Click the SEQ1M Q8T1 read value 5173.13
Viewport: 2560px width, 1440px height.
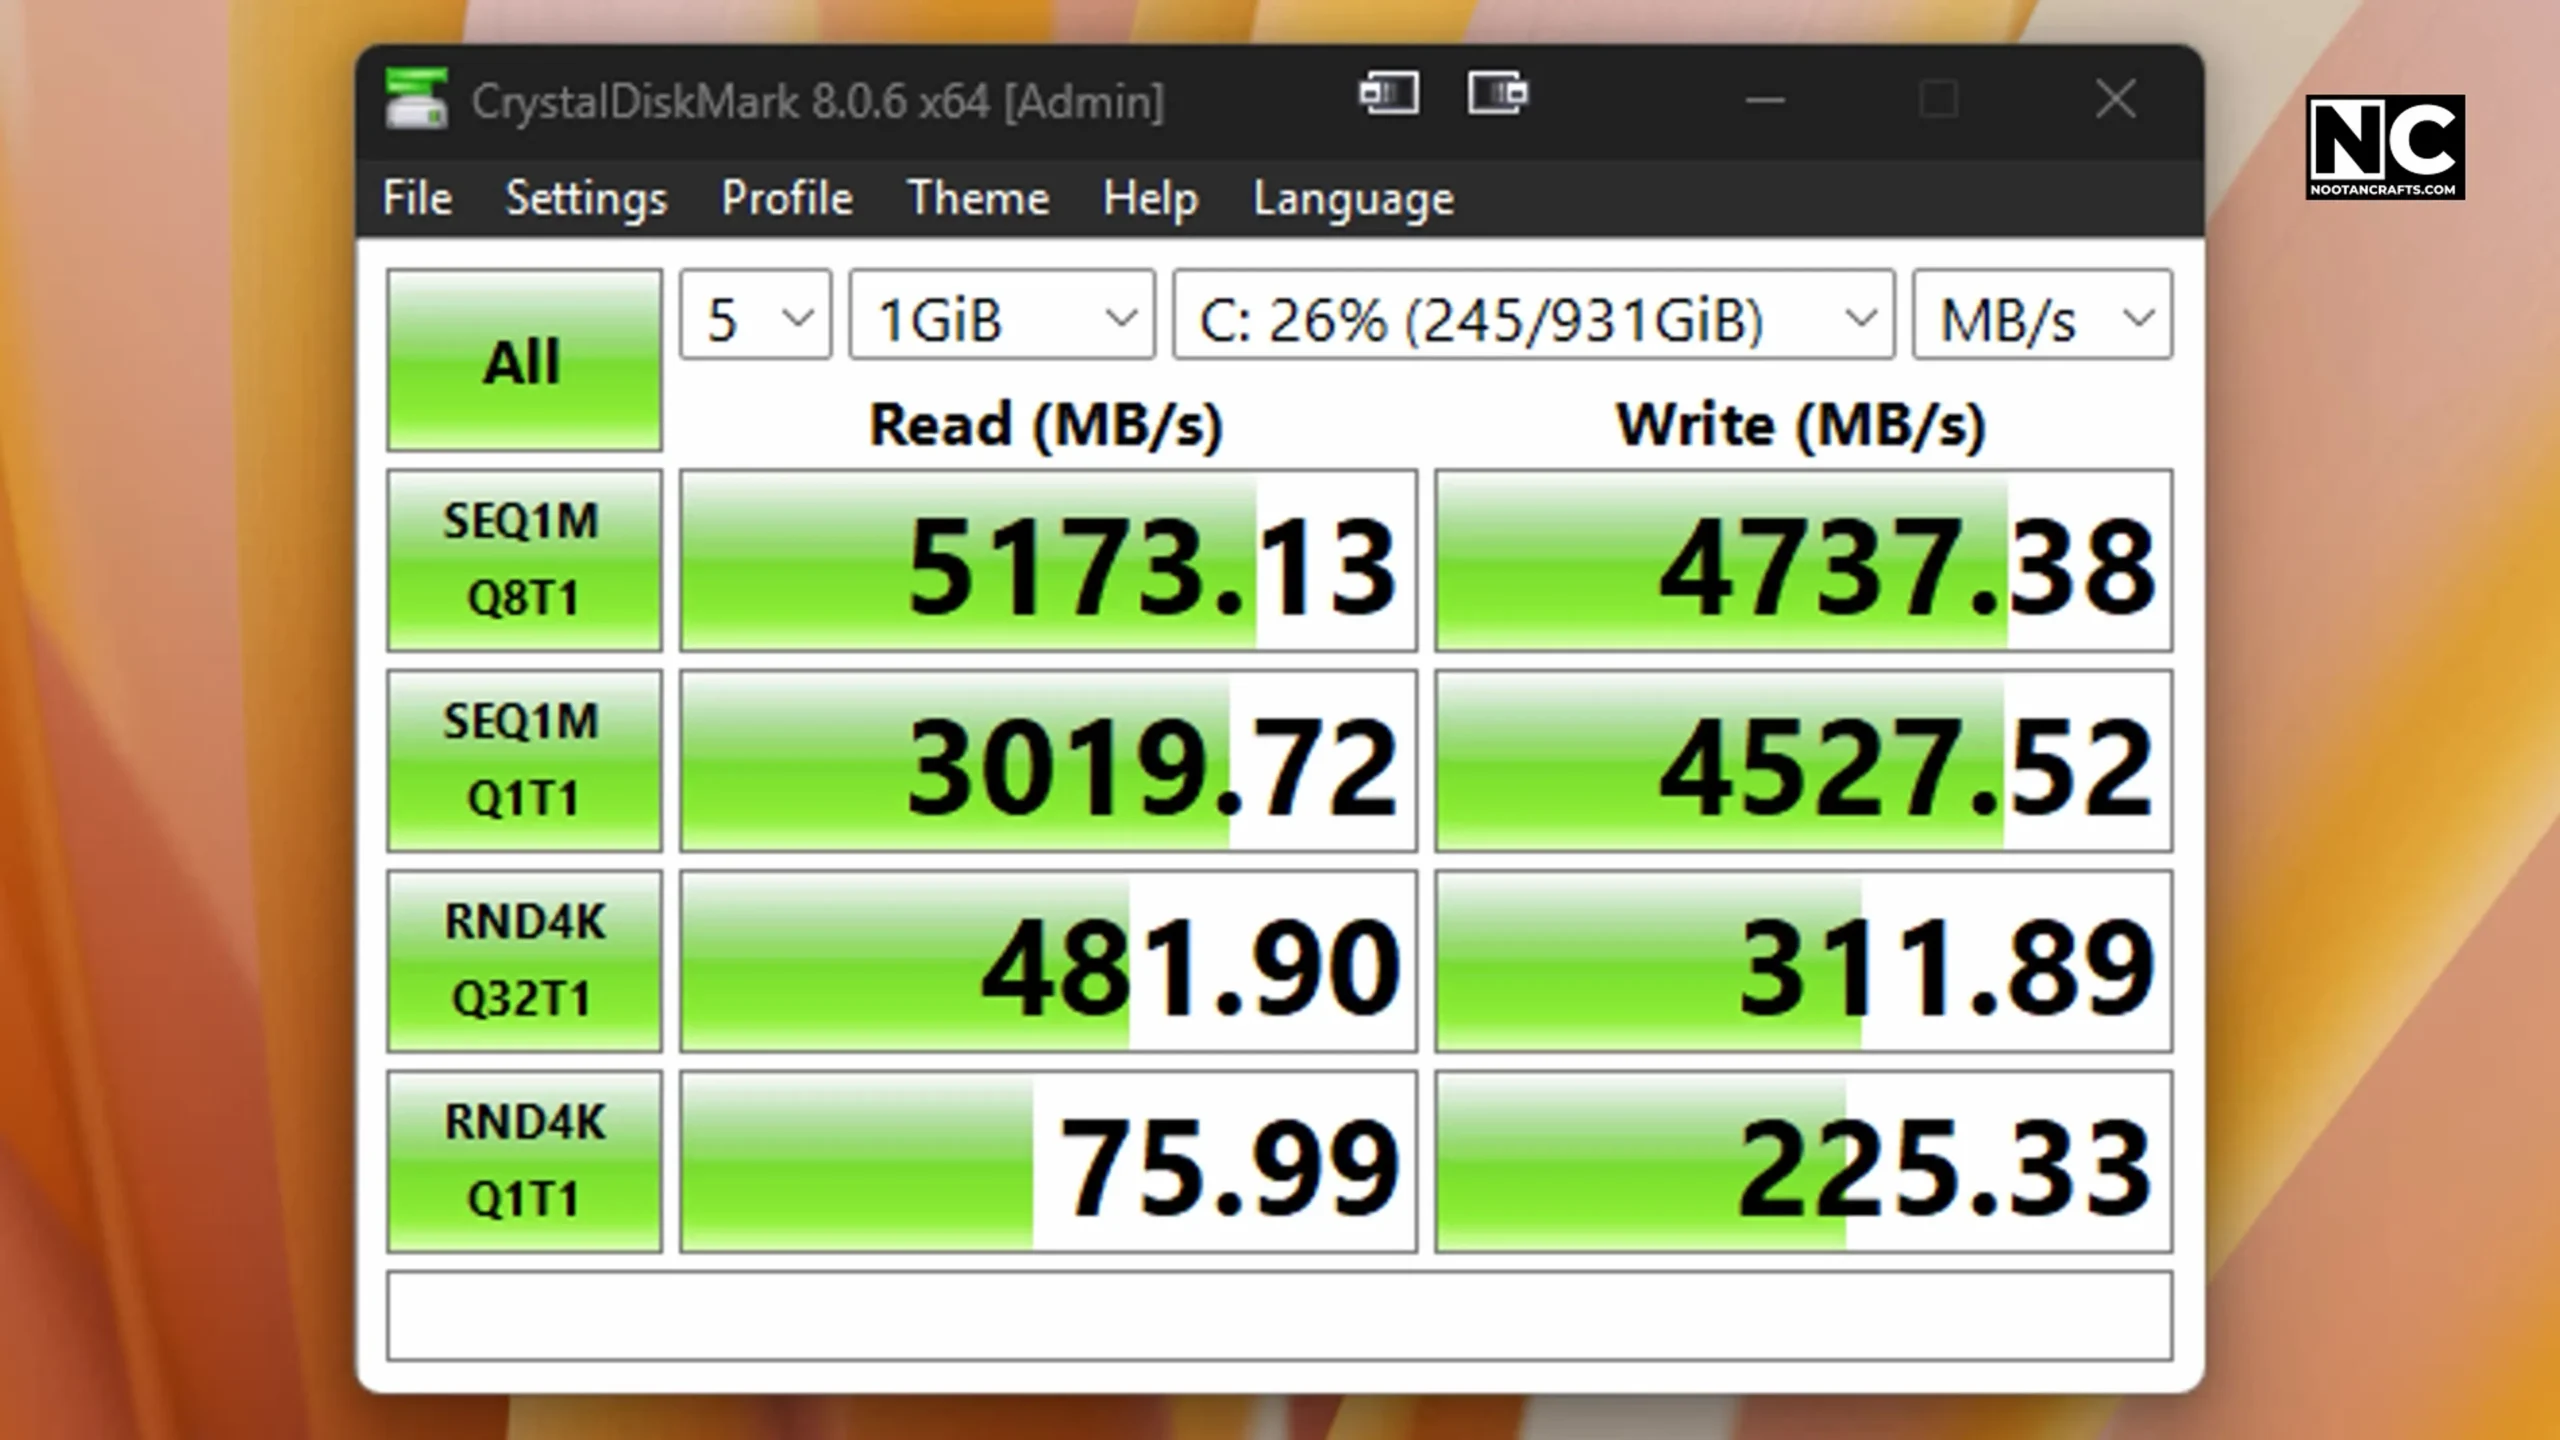point(1048,560)
